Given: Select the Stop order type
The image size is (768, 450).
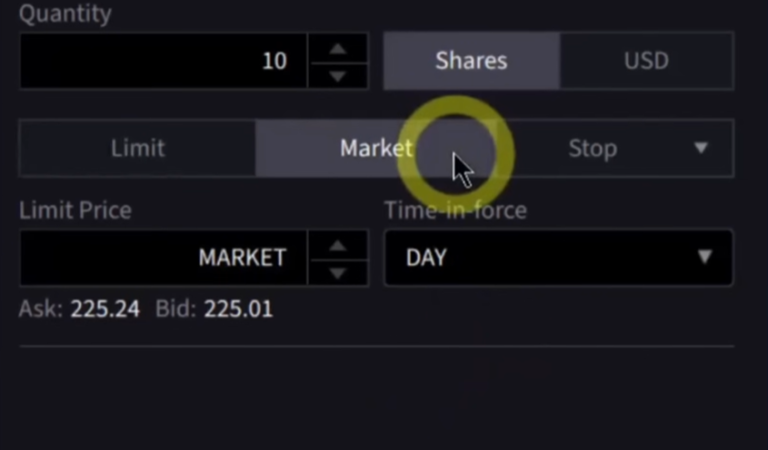Looking at the screenshot, I should tap(592, 148).
